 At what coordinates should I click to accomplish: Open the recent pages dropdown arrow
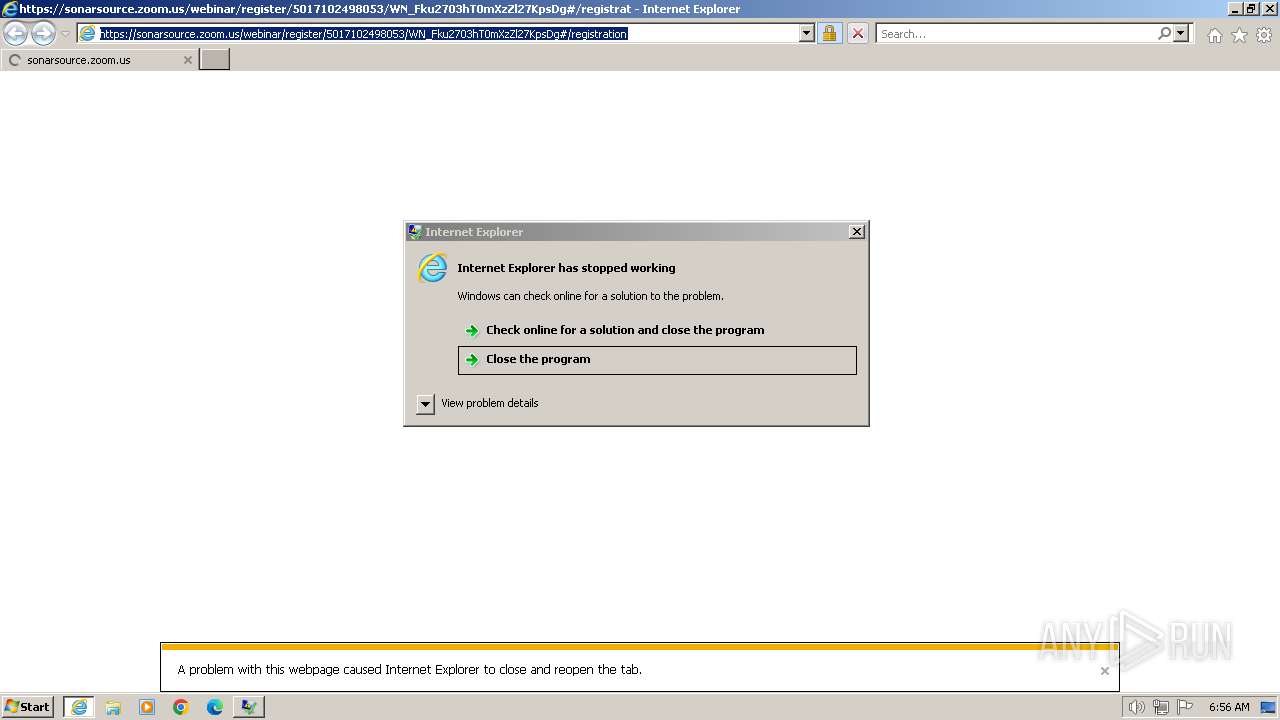tap(66, 34)
